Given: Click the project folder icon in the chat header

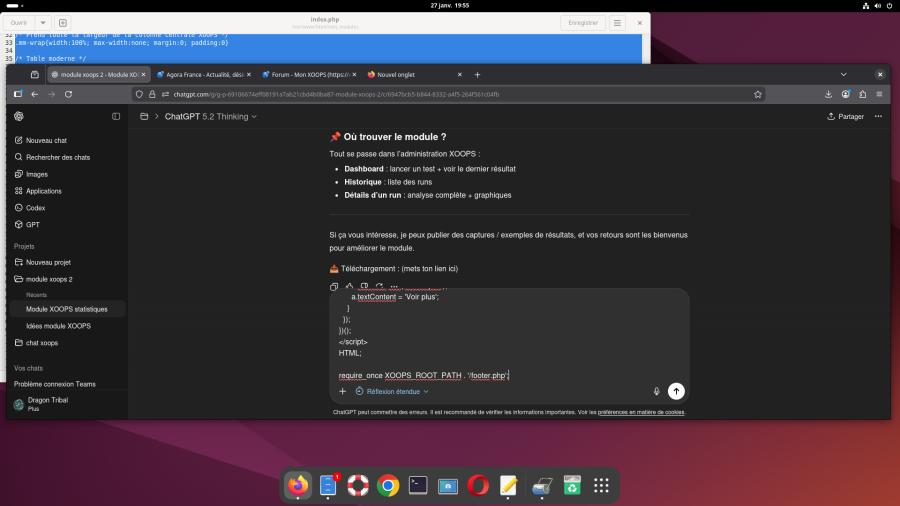Looking at the screenshot, I should [144, 116].
